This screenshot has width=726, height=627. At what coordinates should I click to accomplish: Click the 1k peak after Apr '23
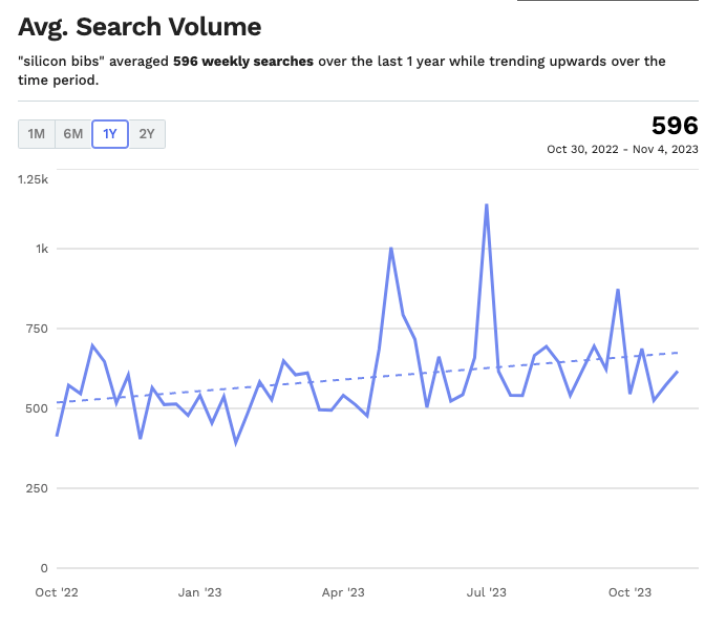[x=391, y=249]
